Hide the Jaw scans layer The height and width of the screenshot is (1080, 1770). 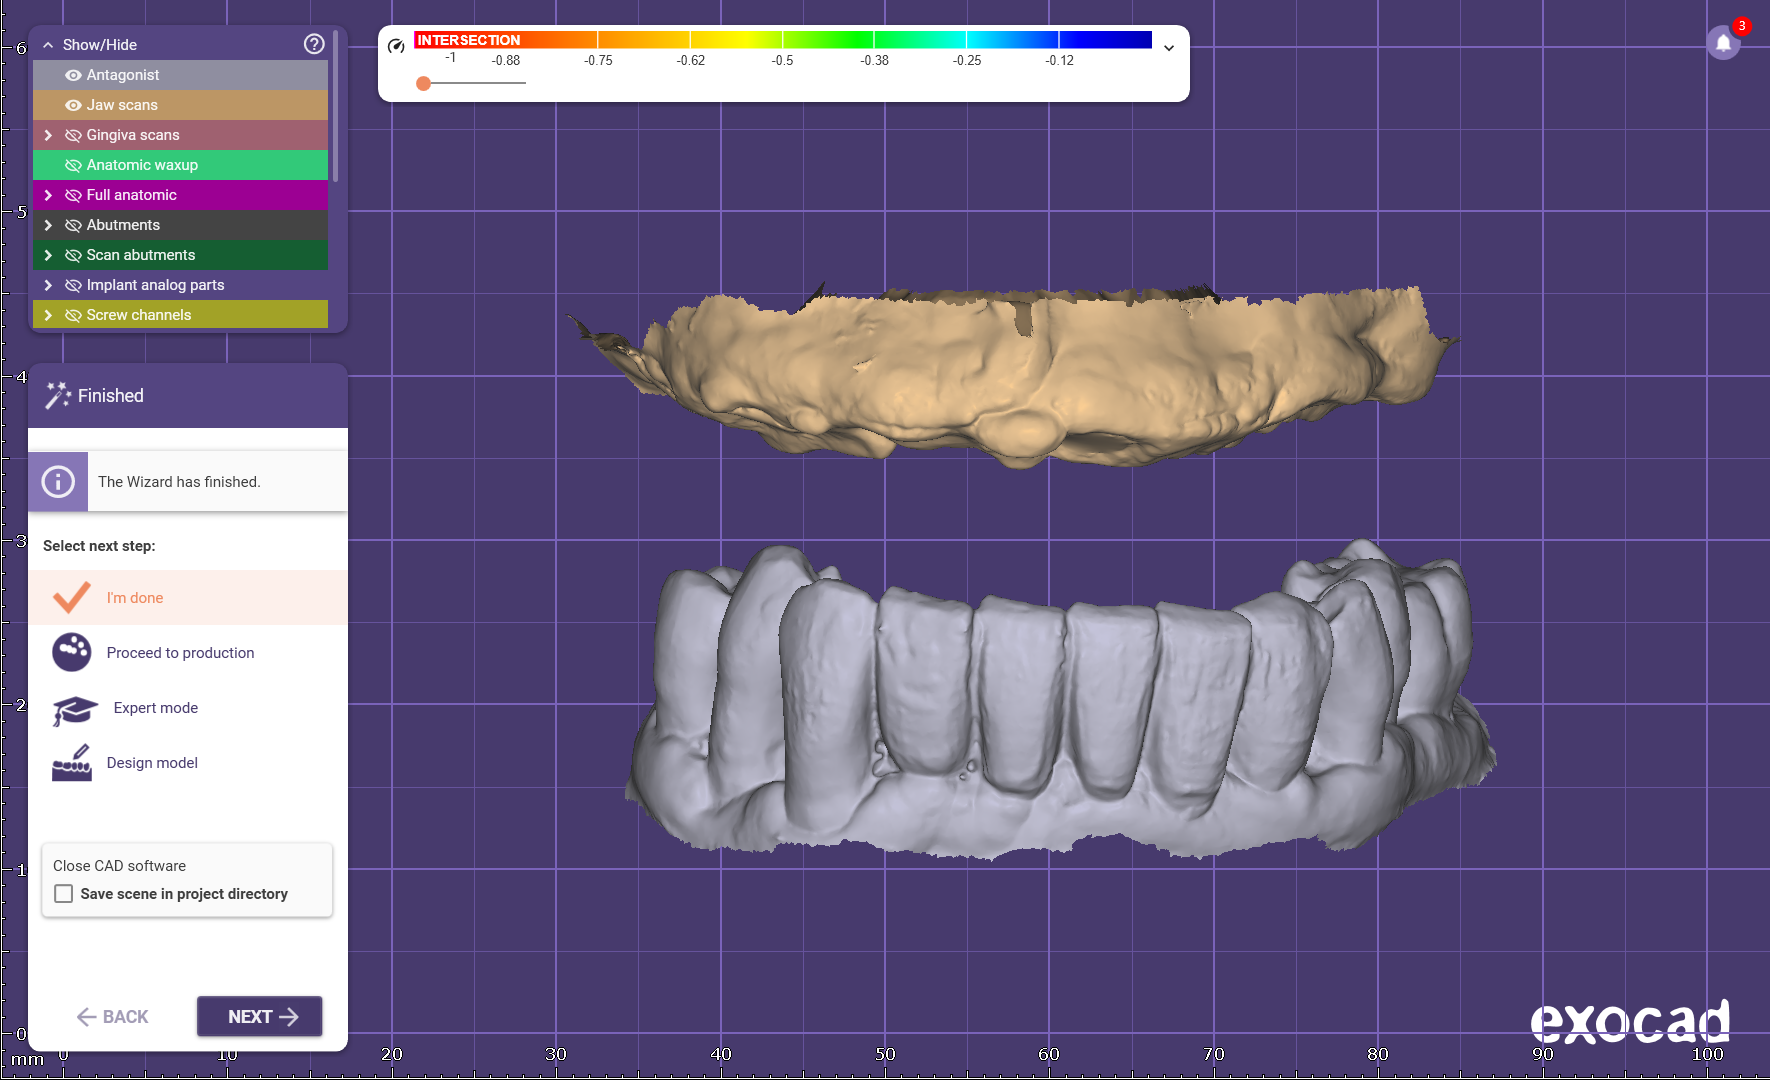coord(73,105)
